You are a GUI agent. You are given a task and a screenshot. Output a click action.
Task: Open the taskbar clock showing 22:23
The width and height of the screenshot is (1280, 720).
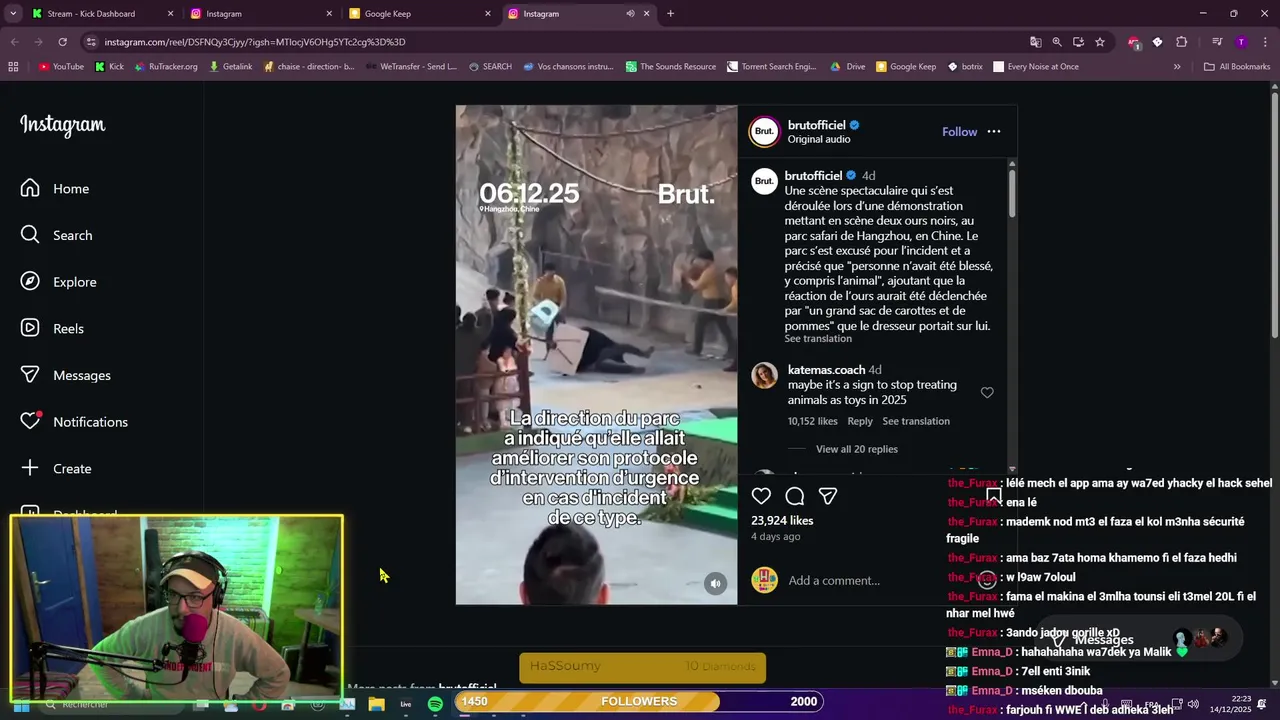[1233, 704]
